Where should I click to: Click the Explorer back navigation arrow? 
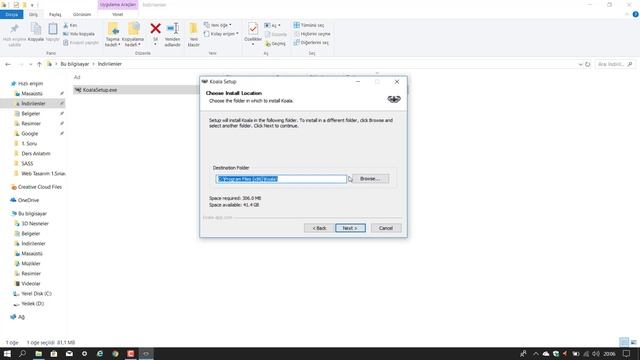click(x=8, y=64)
